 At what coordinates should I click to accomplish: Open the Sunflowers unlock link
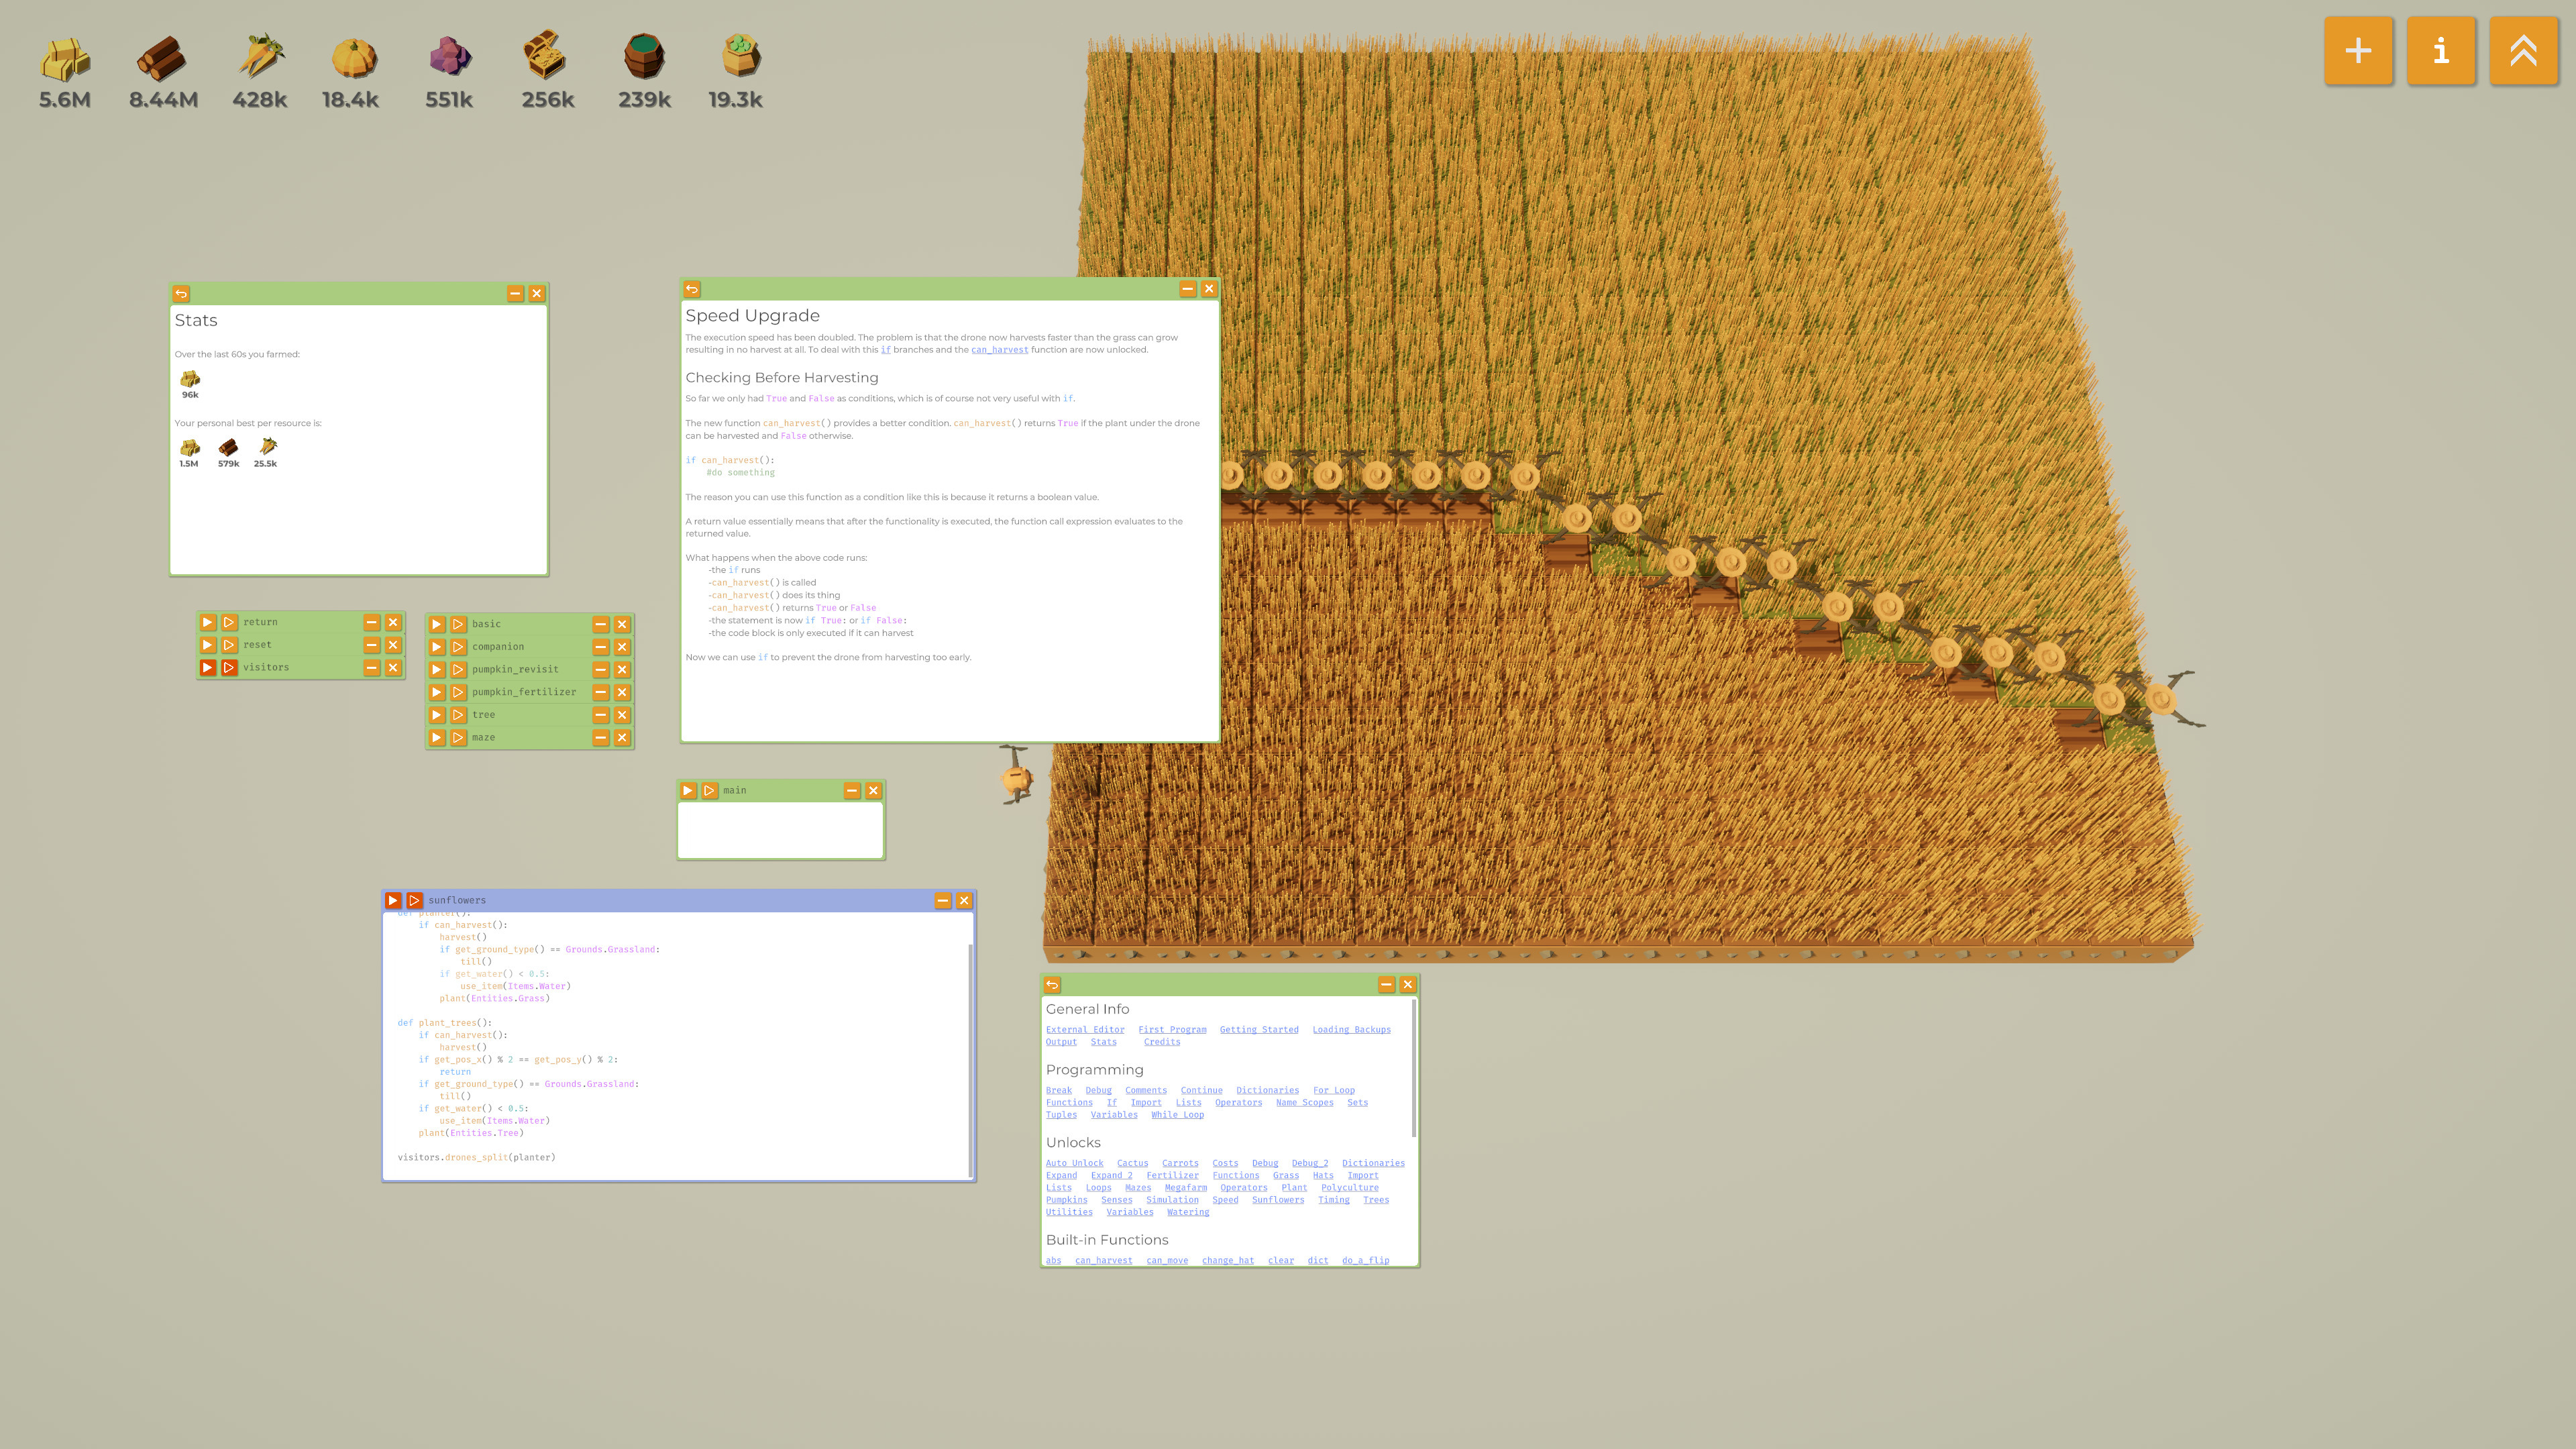pyautogui.click(x=1277, y=1200)
